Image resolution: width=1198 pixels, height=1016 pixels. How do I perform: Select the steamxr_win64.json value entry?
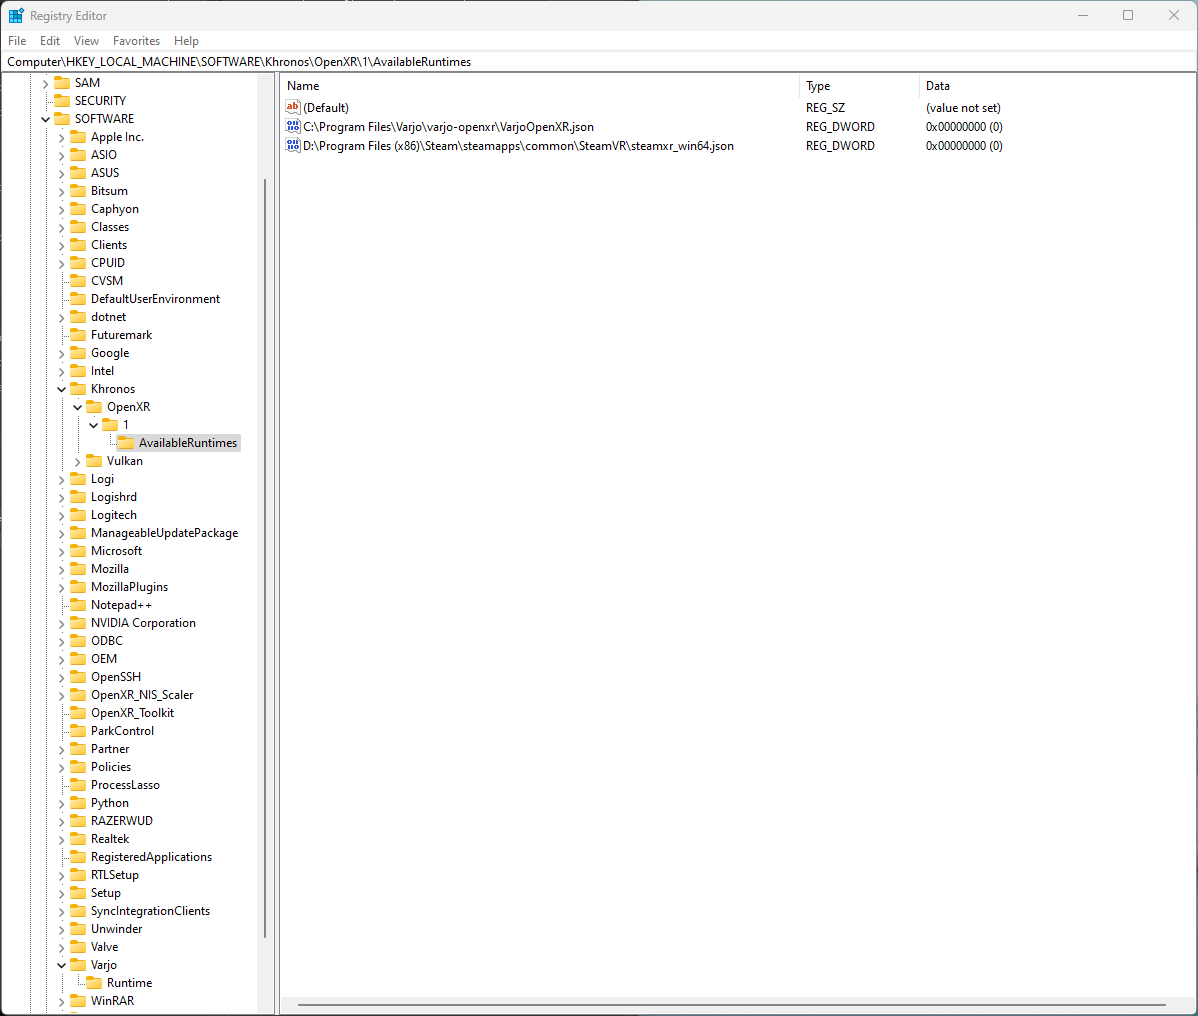point(518,146)
